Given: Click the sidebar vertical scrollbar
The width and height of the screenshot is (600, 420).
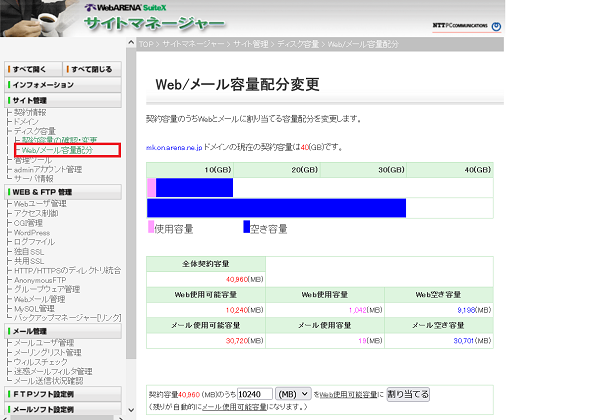Looking at the screenshot, I should (131, 200).
